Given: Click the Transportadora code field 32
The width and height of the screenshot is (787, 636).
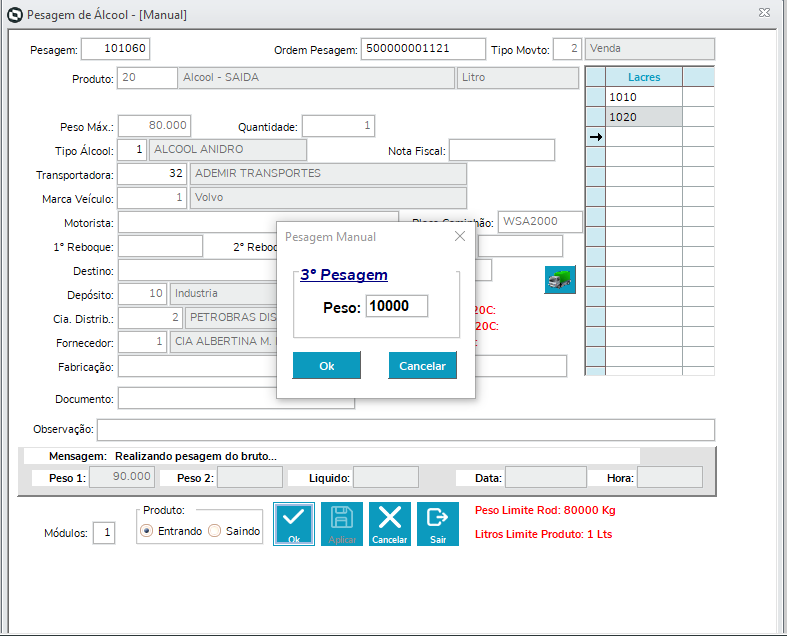Looking at the screenshot, I should 152,174.
